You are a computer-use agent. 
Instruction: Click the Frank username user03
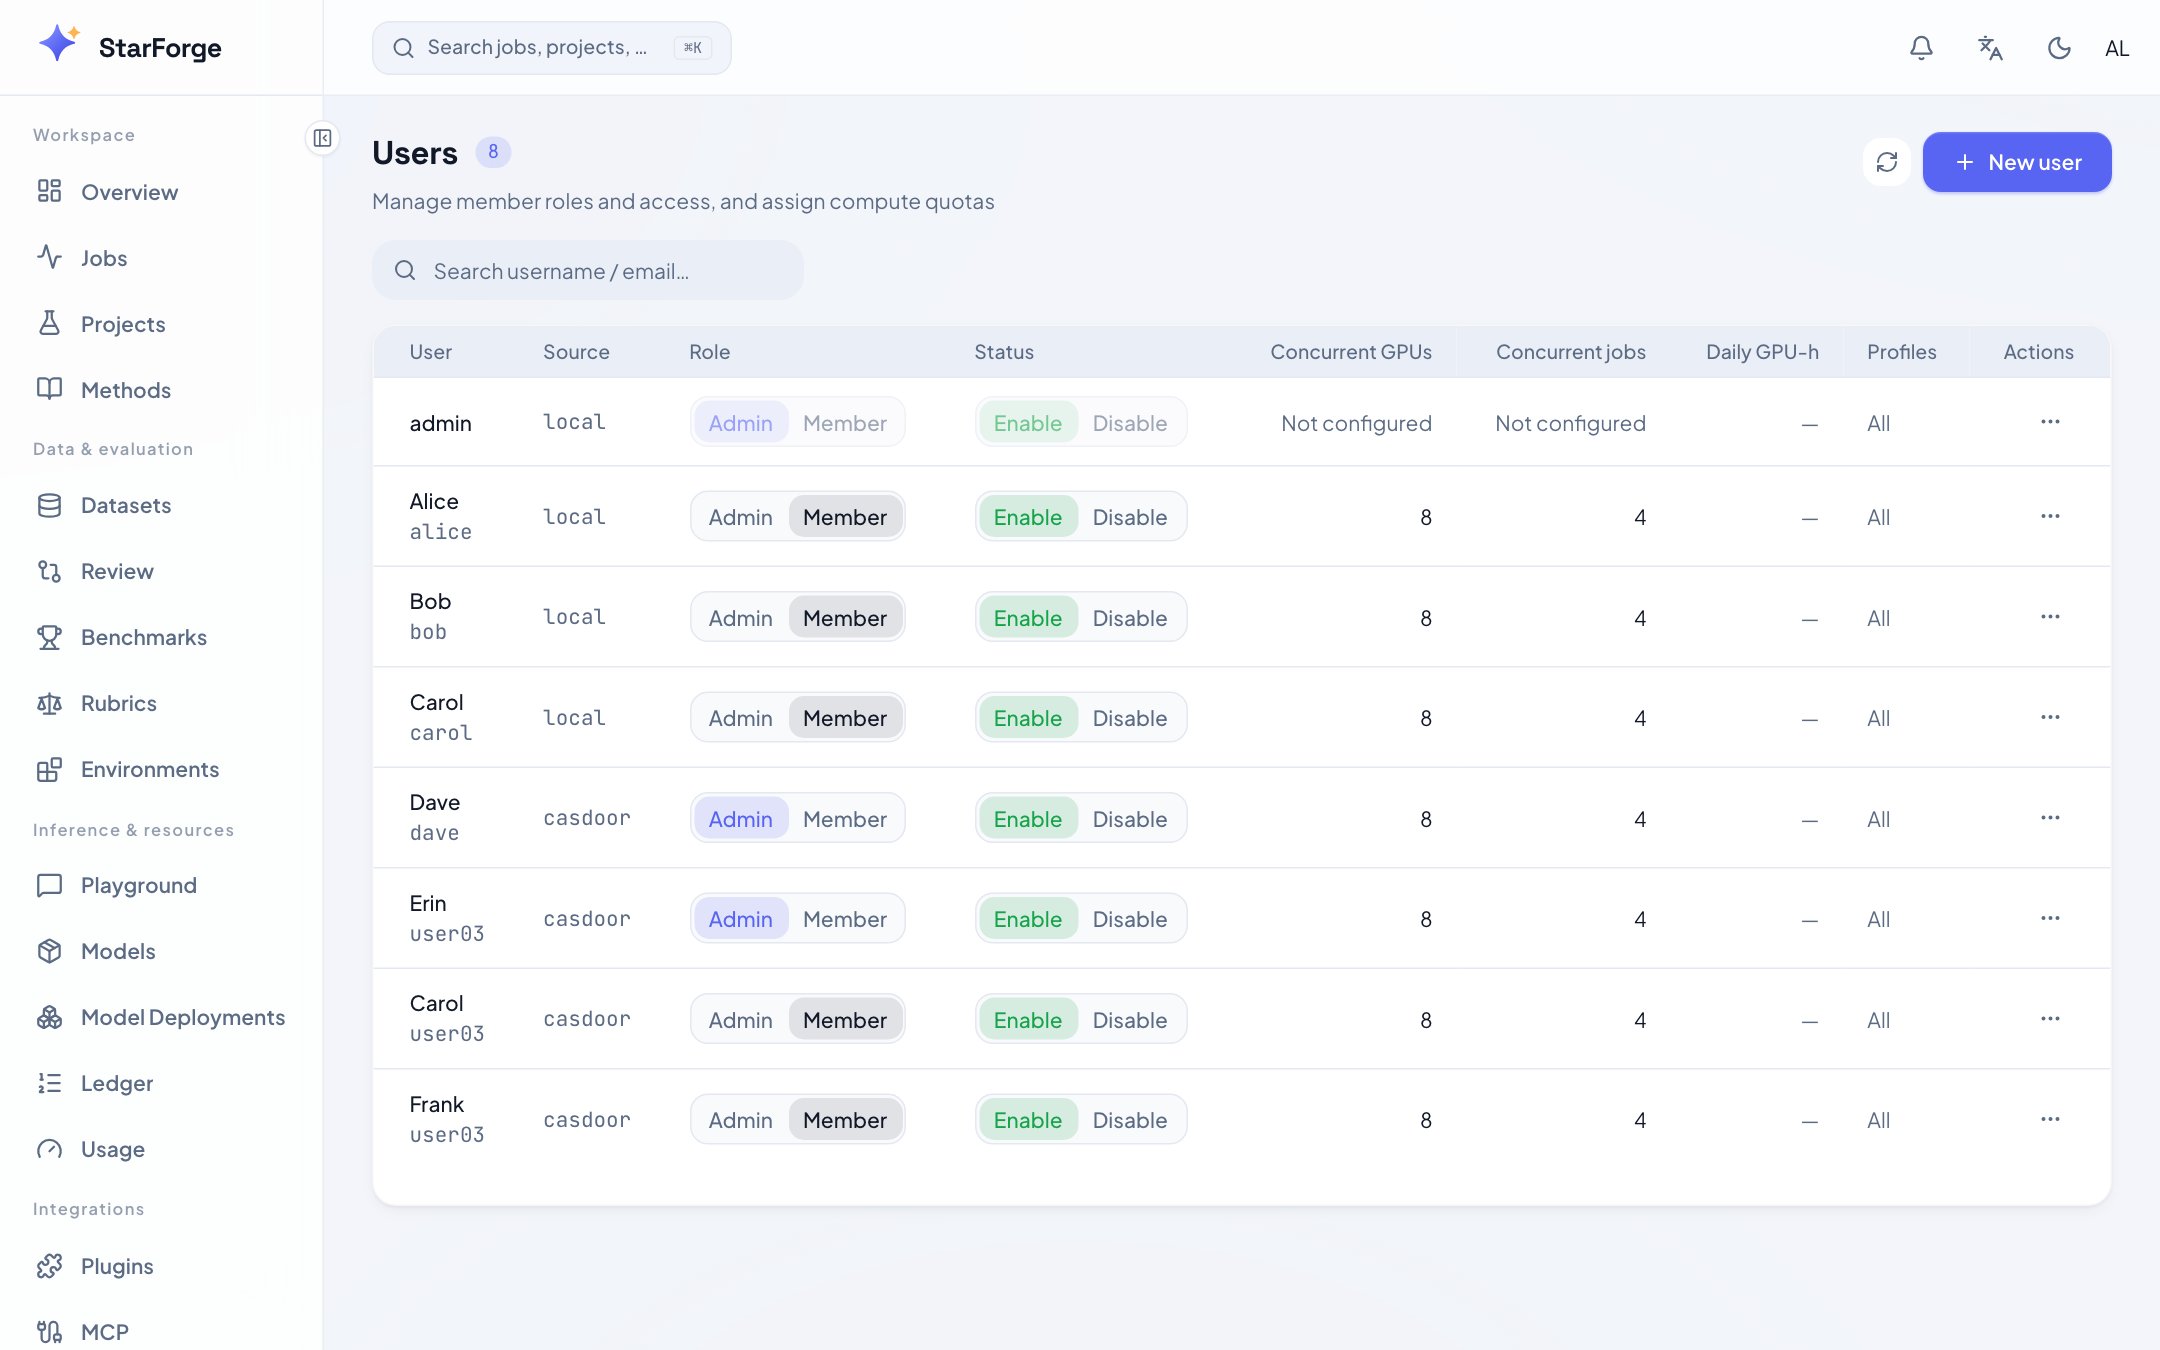(447, 1135)
